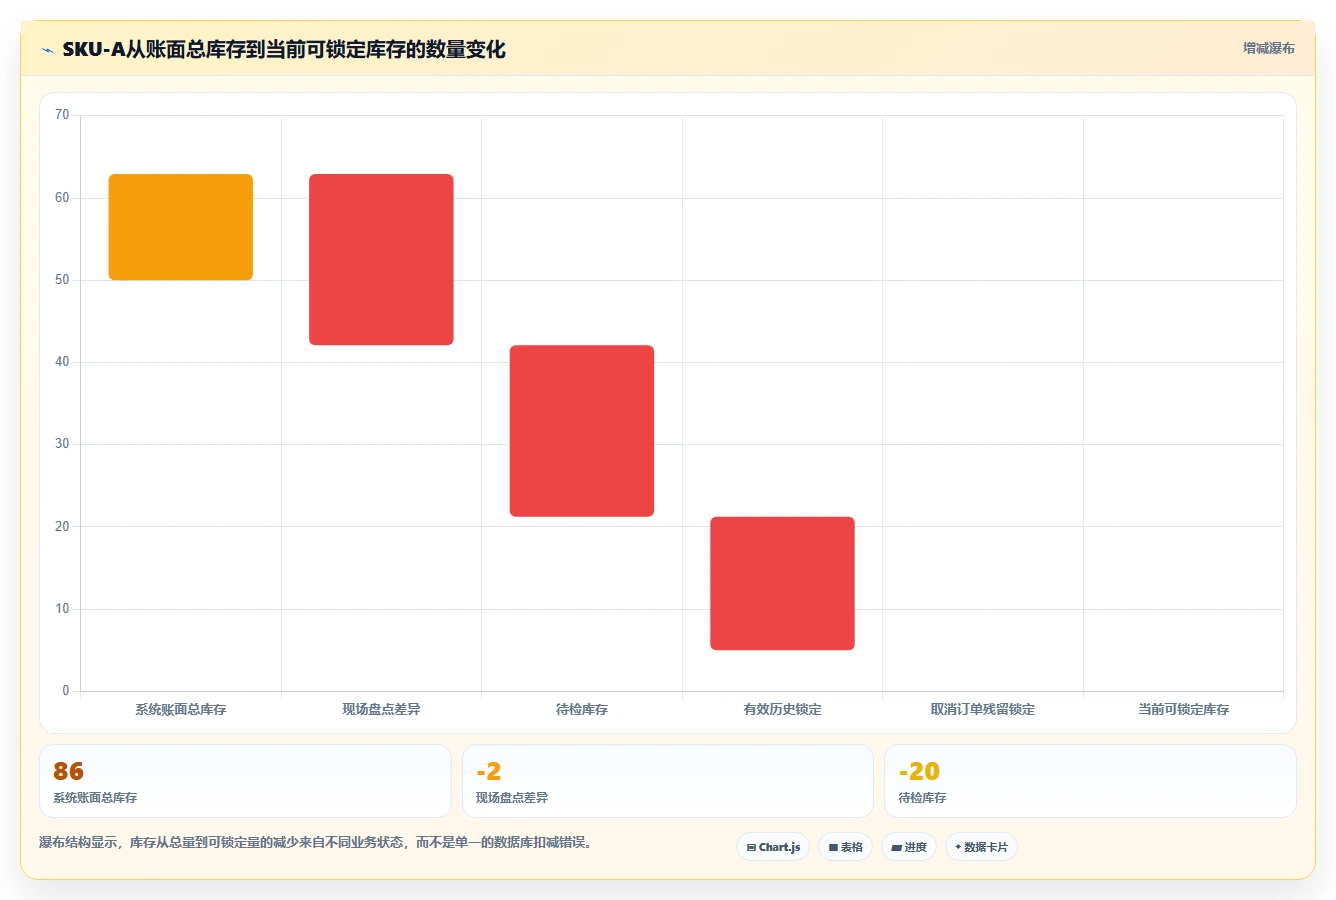Click the red 待检库存 bar
1336x900 pixels.
pos(582,431)
